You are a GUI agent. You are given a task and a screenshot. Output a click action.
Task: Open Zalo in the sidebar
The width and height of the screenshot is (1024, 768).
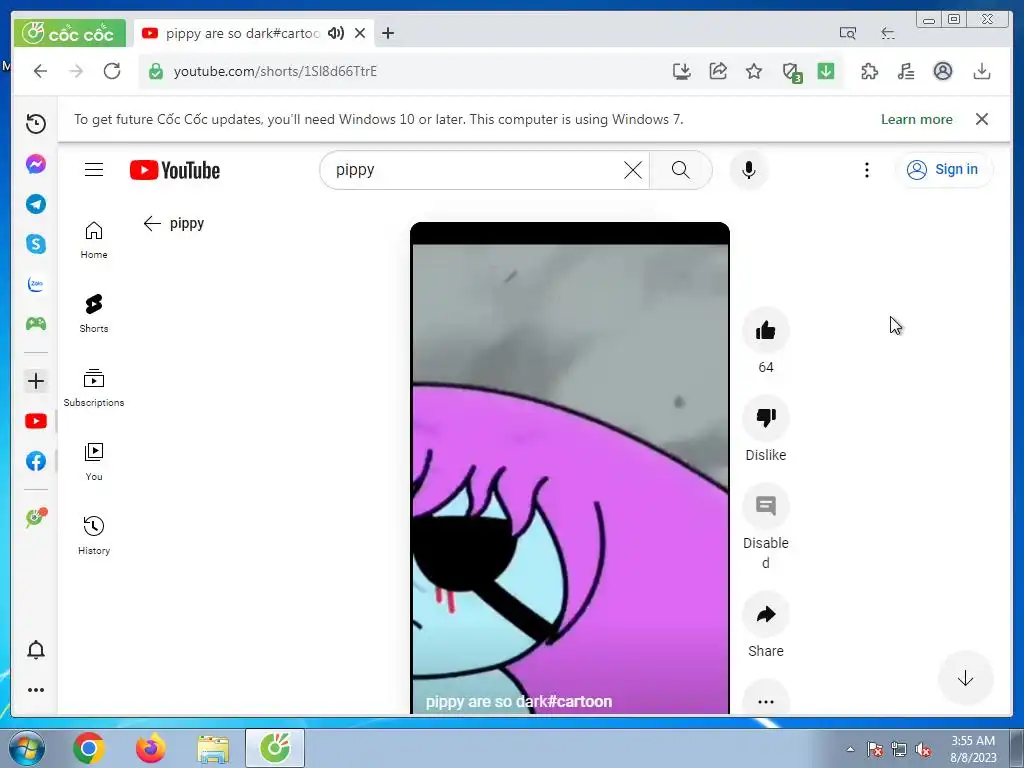tap(36, 284)
